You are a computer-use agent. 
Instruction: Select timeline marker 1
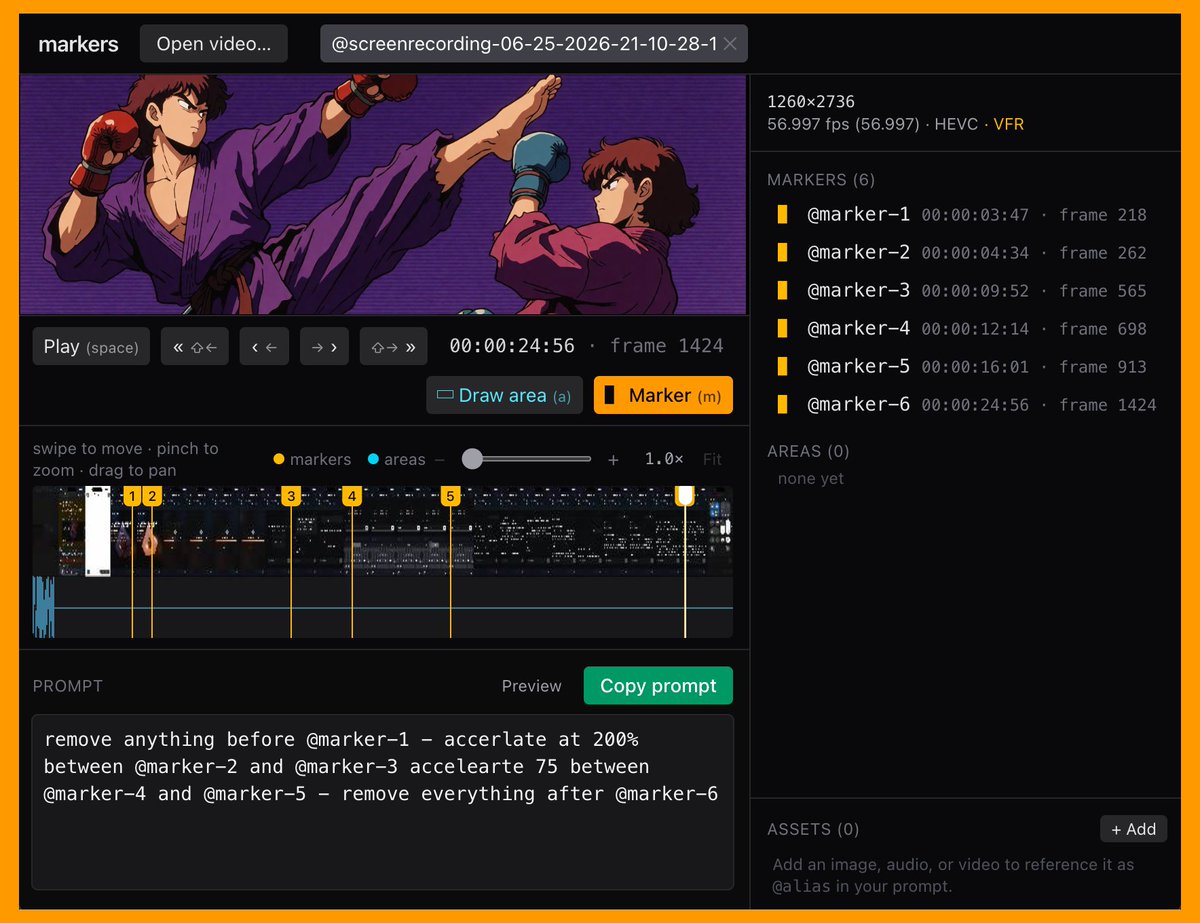pyautogui.click(x=132, y=496)
